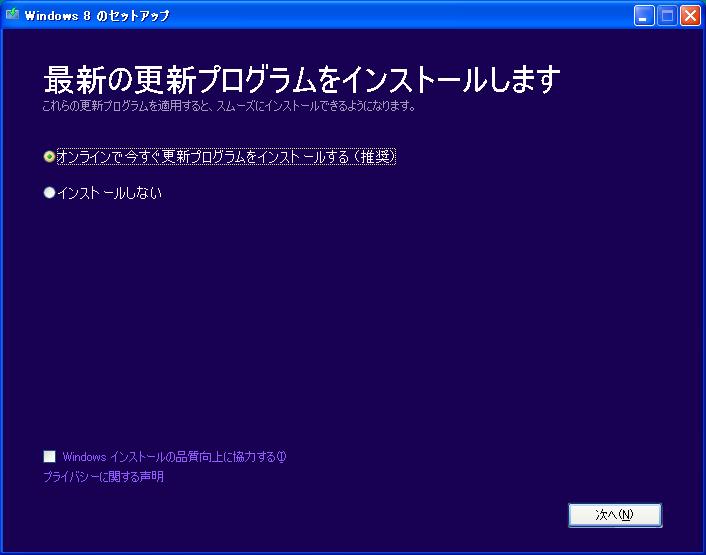Viewport: 706px width, 555px height.
Task: Click the Windows インストールの品質向上に協力する label
Action: coord(174,457)
